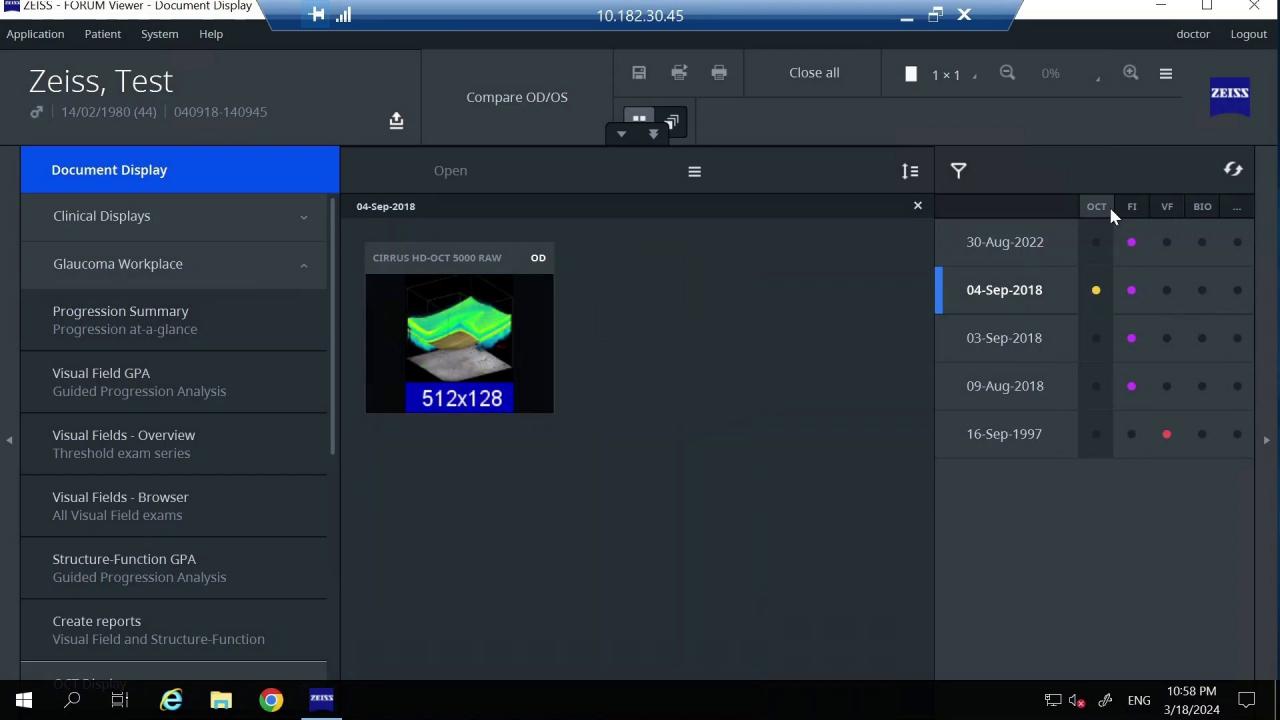
Task: Click the zoom out magnifier icon
Action: [x=1007, y=72]
